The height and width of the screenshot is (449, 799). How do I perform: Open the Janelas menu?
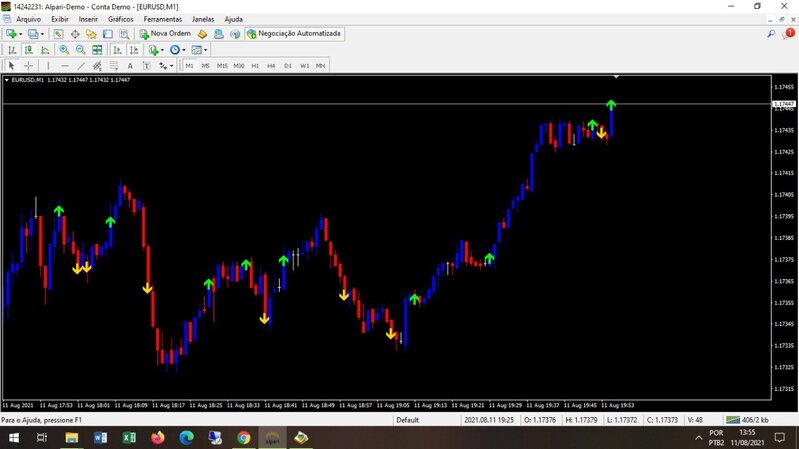203,19
